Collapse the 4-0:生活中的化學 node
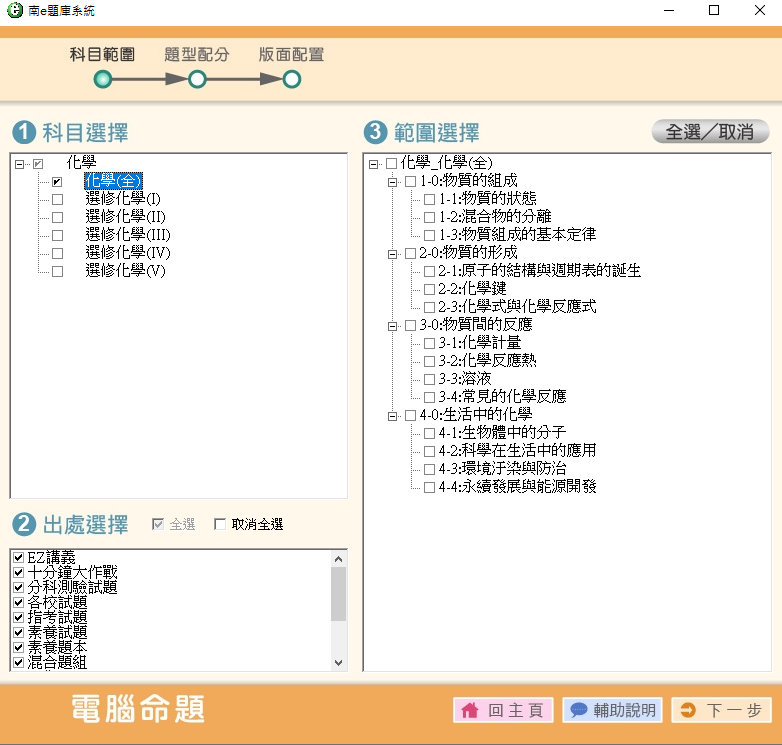The width and height of the screenshot is (782, 745). tap(392, 416)
